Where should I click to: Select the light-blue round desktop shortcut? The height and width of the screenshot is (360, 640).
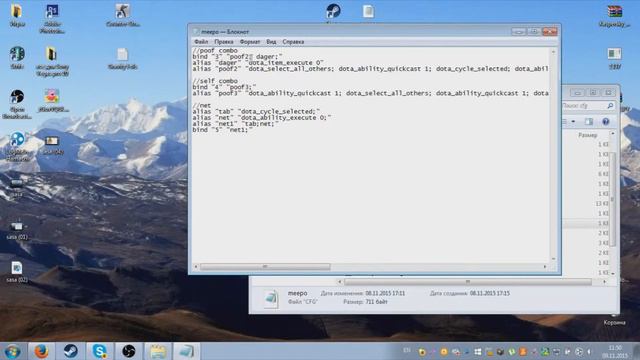(x=17, y=146)
